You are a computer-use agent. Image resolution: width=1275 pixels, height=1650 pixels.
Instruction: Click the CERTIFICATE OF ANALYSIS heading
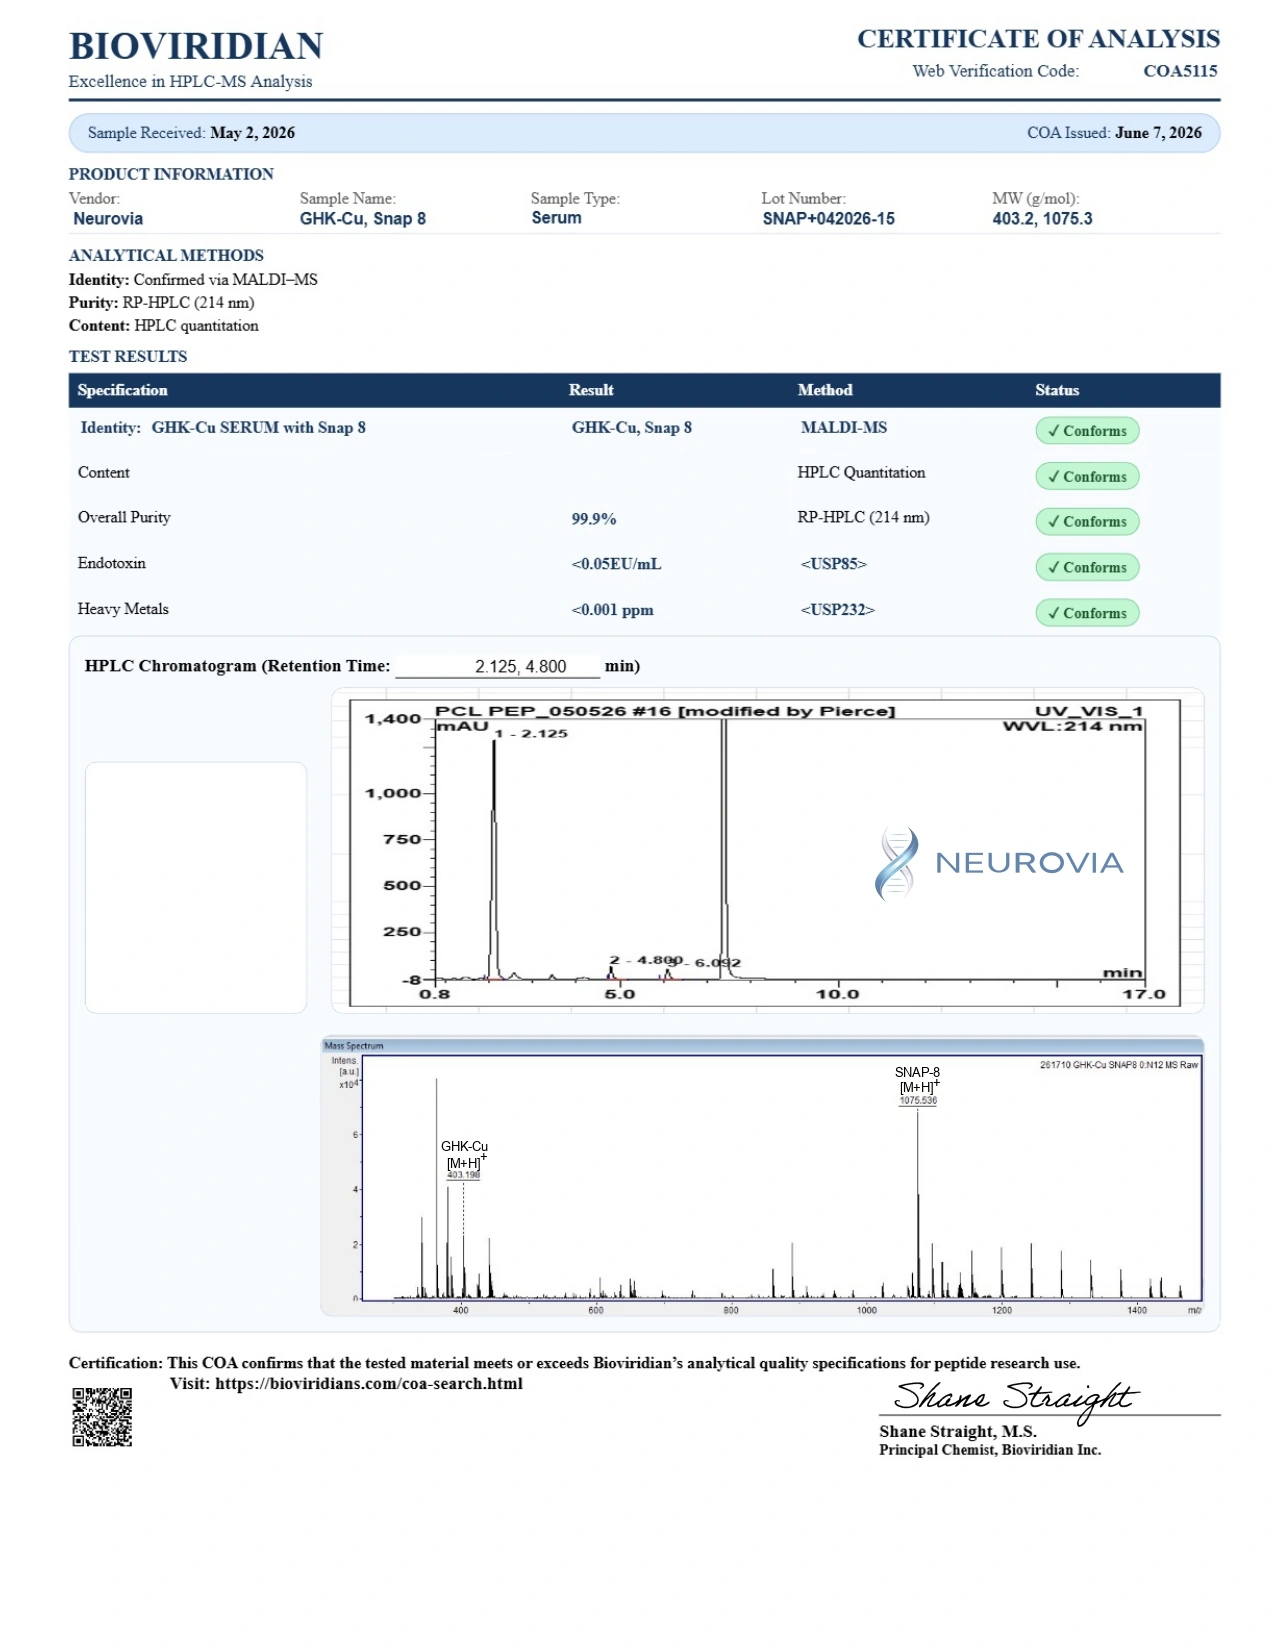pos(1038,39)
